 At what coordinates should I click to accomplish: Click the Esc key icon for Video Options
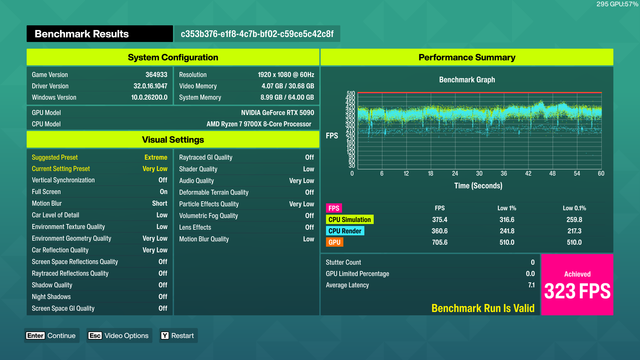click(95, 336)
